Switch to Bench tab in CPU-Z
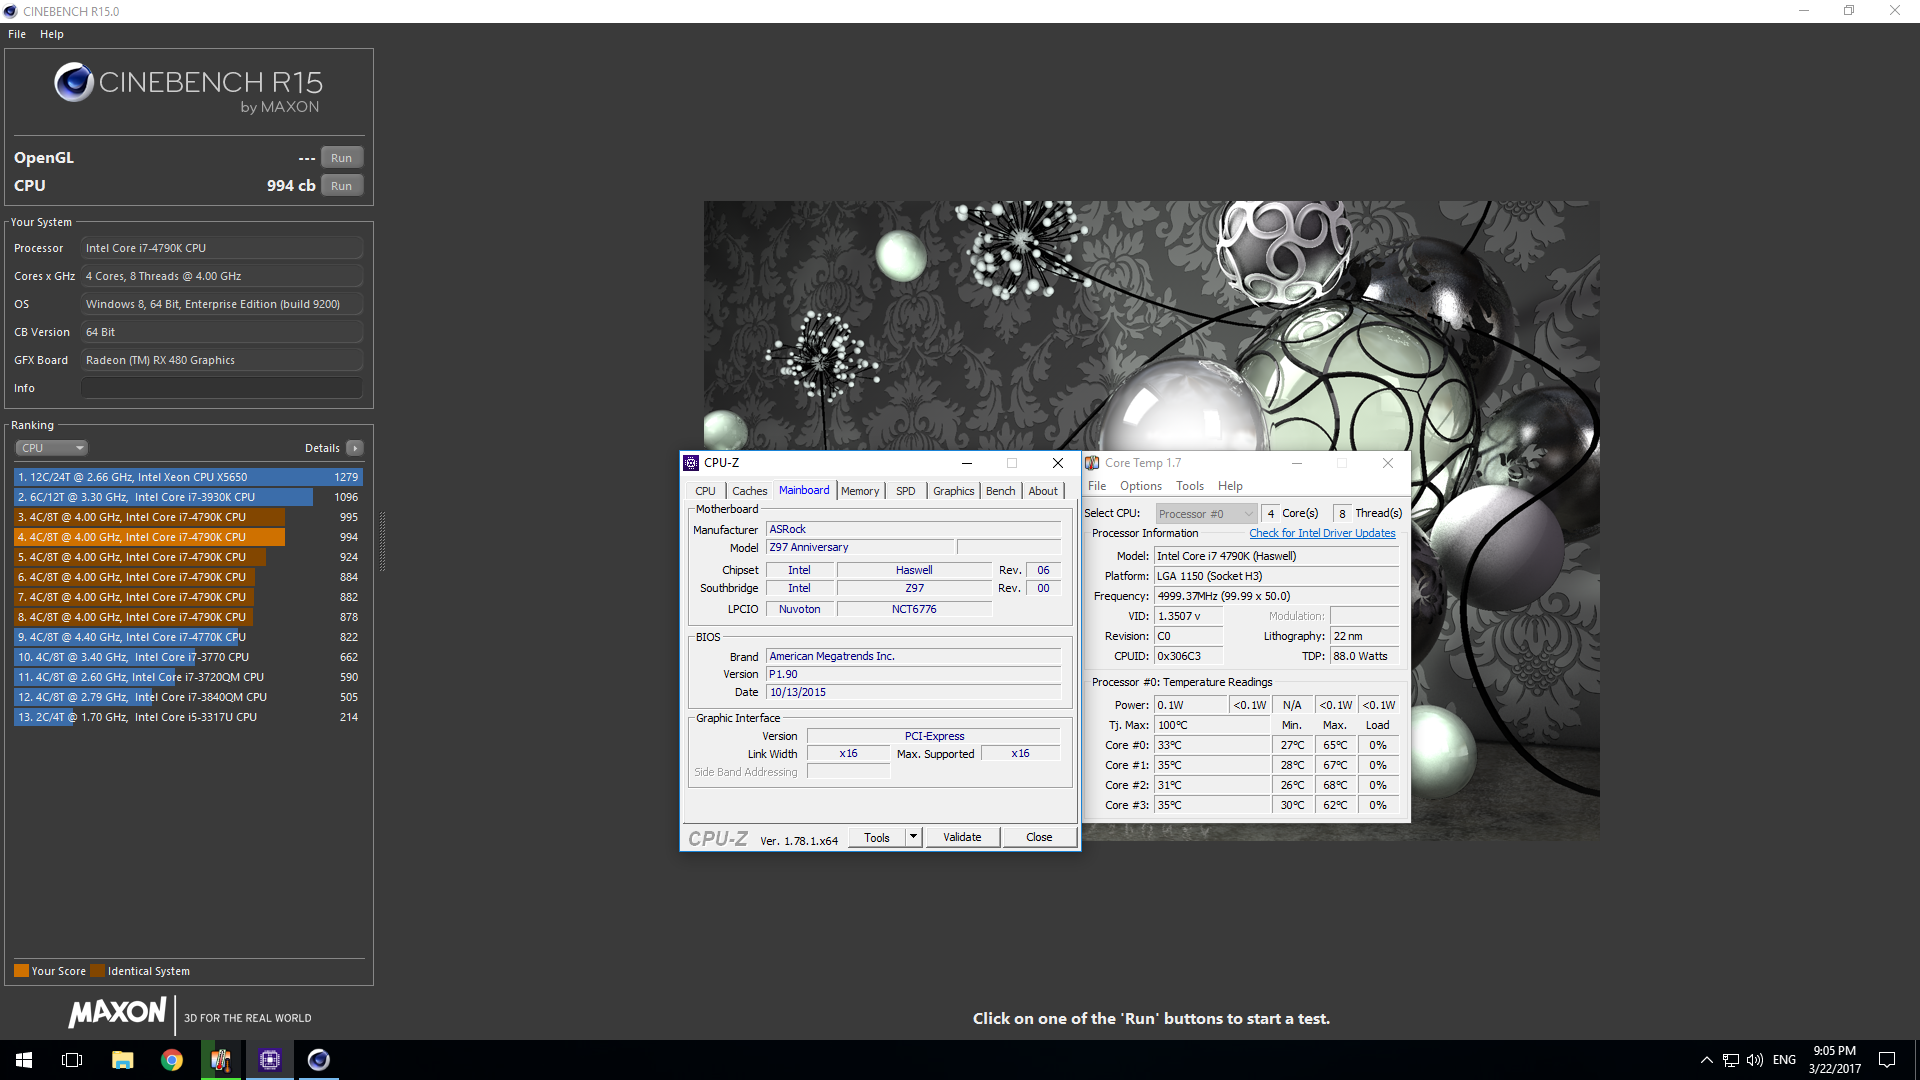The height and width of the screenshot is (1080, 1920). (1000, 491)
